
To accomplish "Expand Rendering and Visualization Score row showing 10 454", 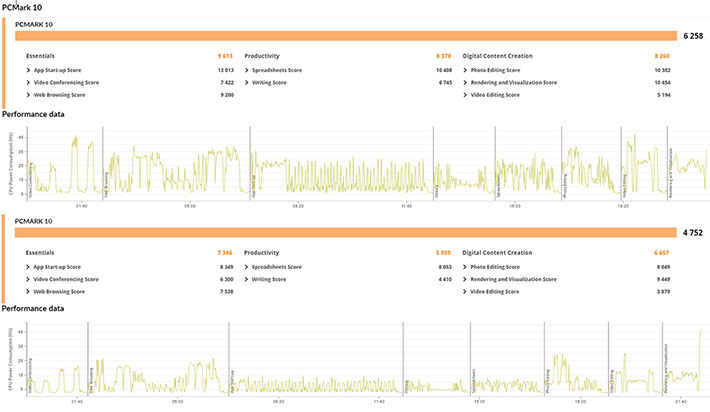I will pos(566,82).
